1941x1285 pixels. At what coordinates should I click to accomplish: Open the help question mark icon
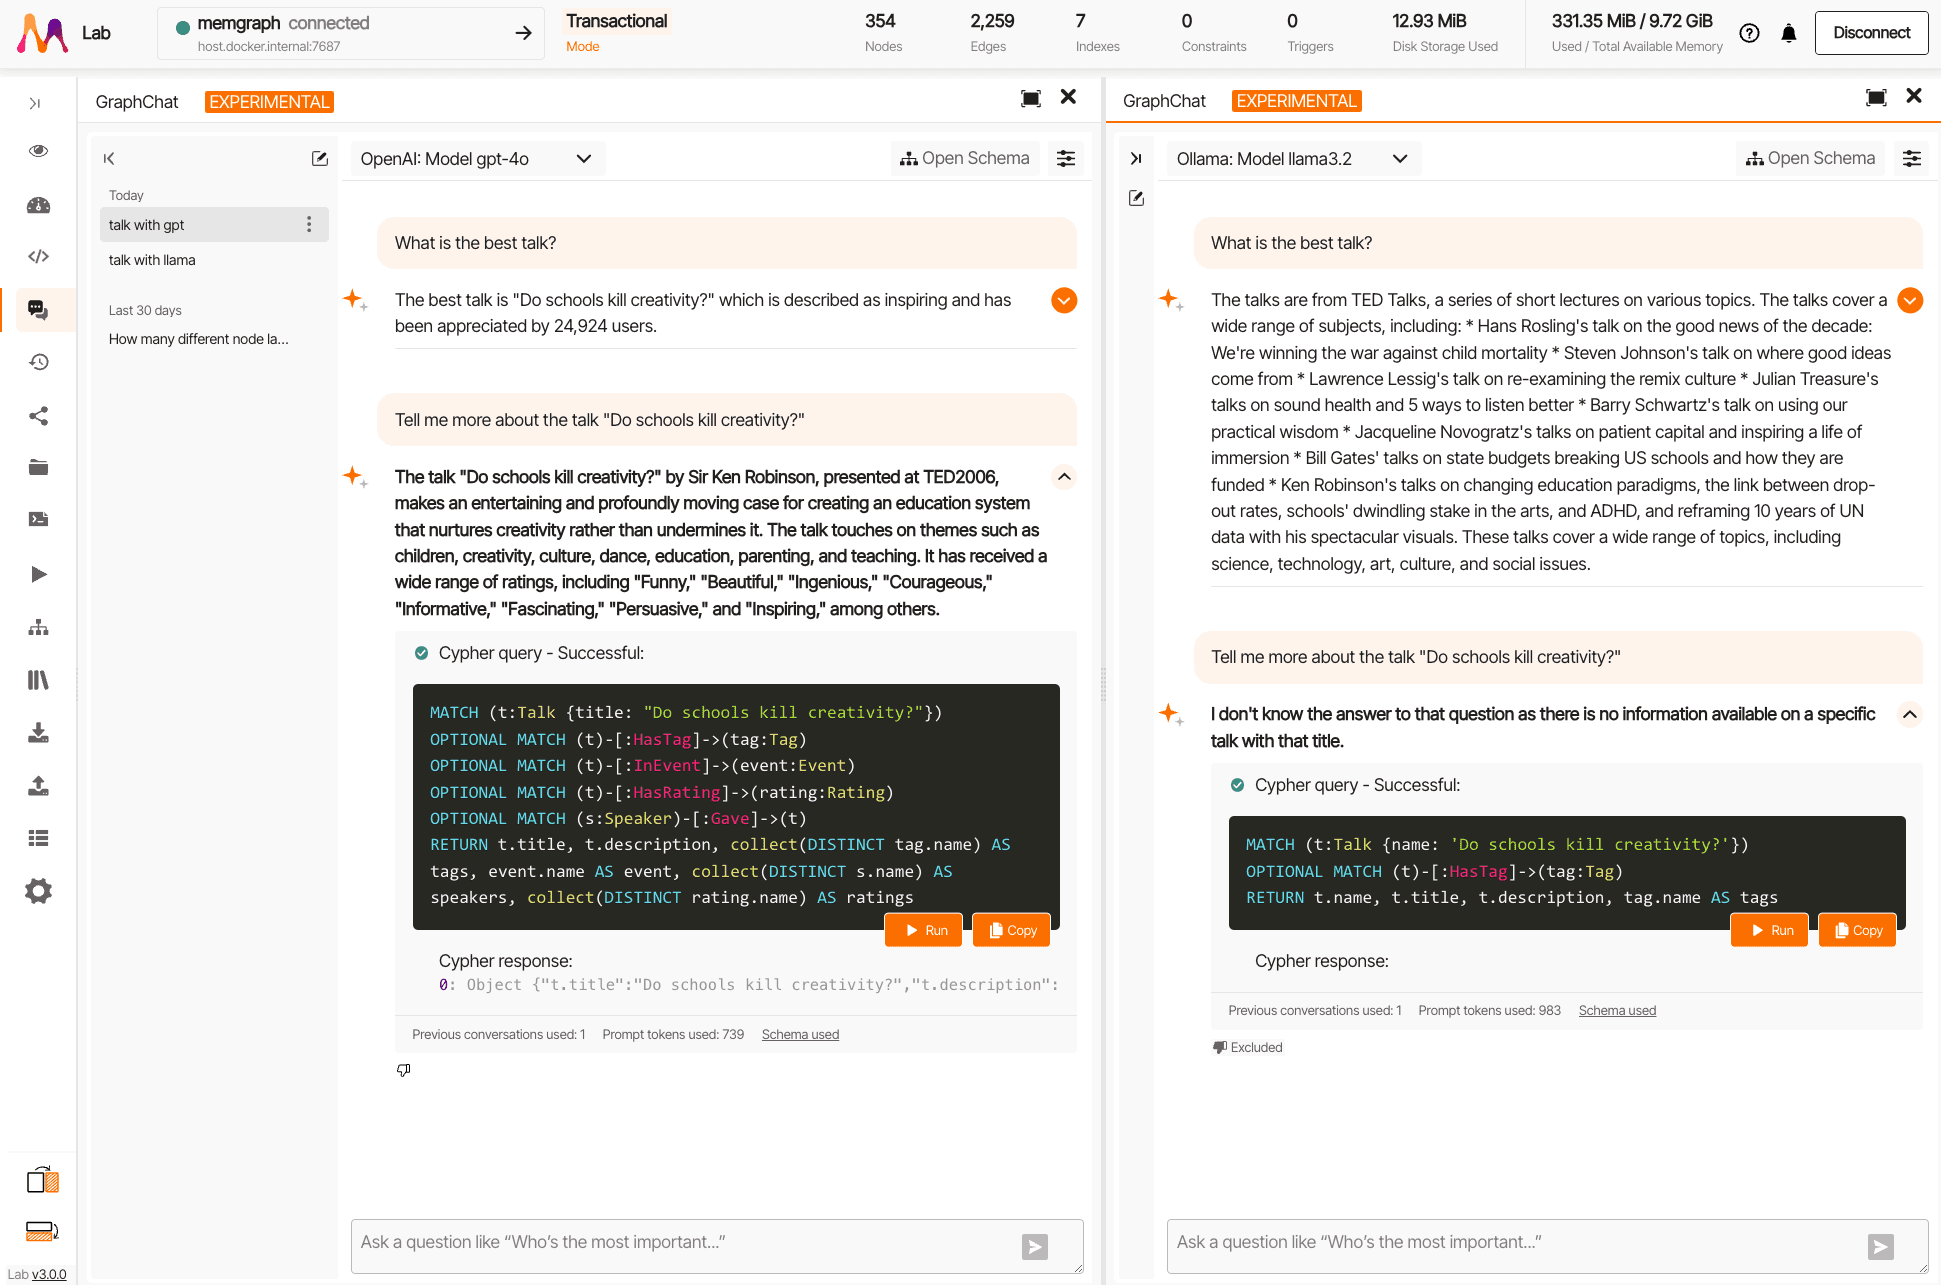tap(1749, 33)
